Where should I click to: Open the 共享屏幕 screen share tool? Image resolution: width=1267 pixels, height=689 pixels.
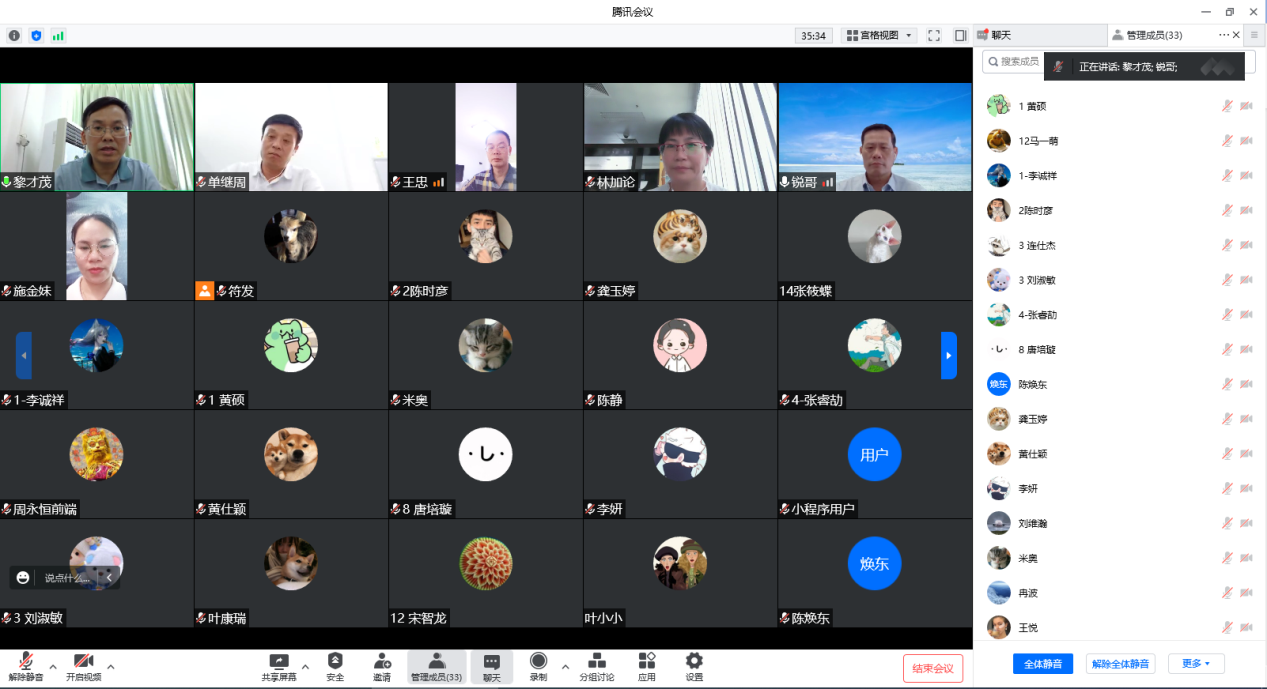coord(279,667)
